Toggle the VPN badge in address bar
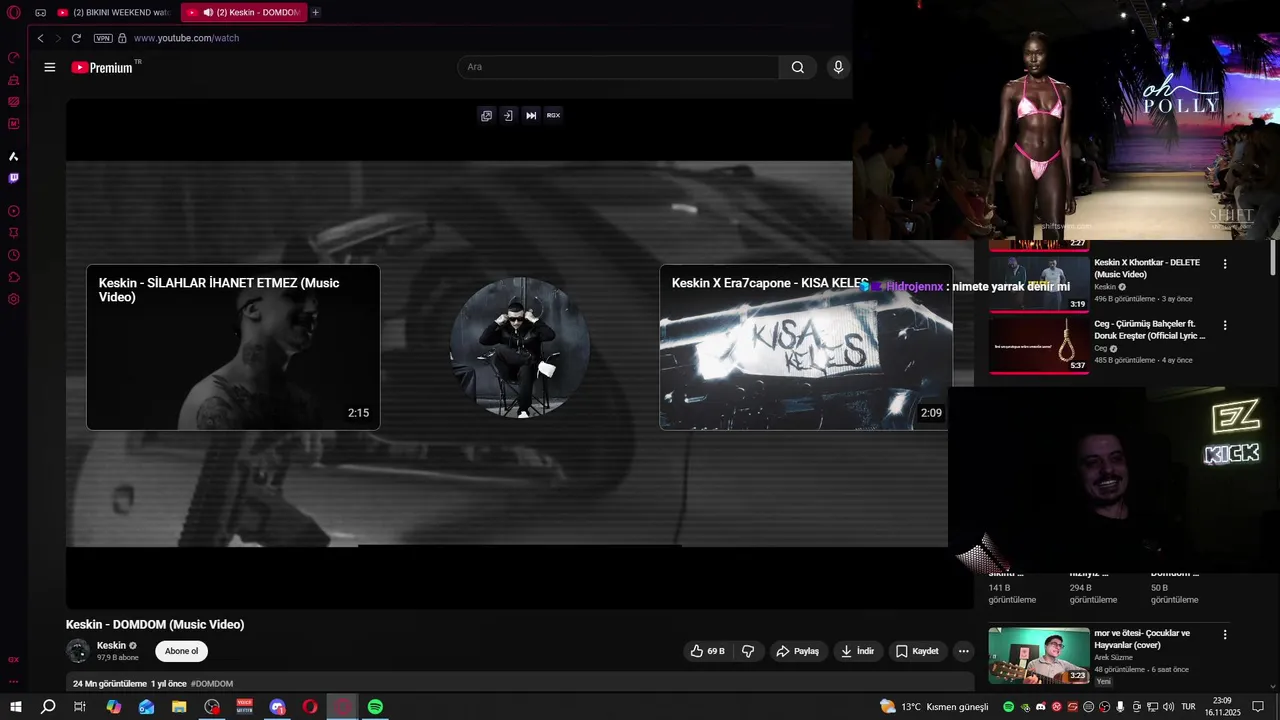The image size is (1280, 720). pyautogui.click(x=103, y=38)
